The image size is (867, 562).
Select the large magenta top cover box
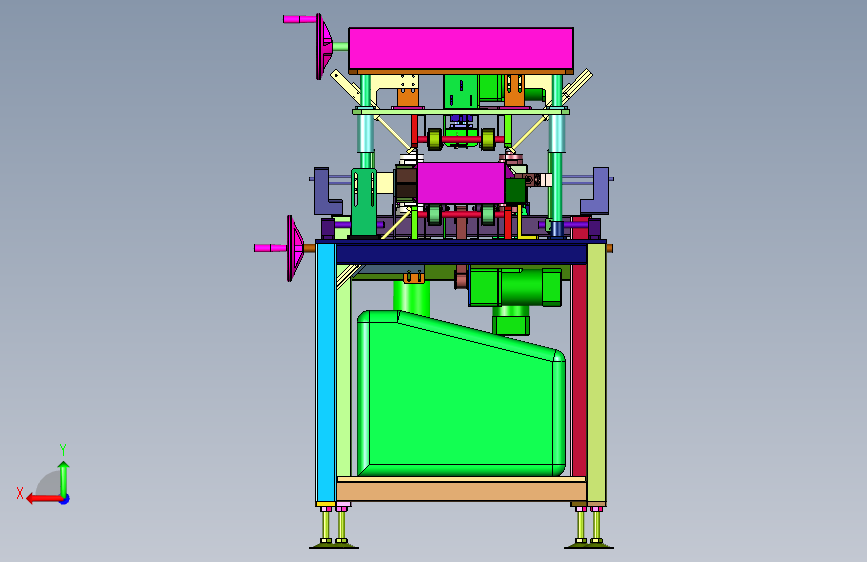coord(461,49)
